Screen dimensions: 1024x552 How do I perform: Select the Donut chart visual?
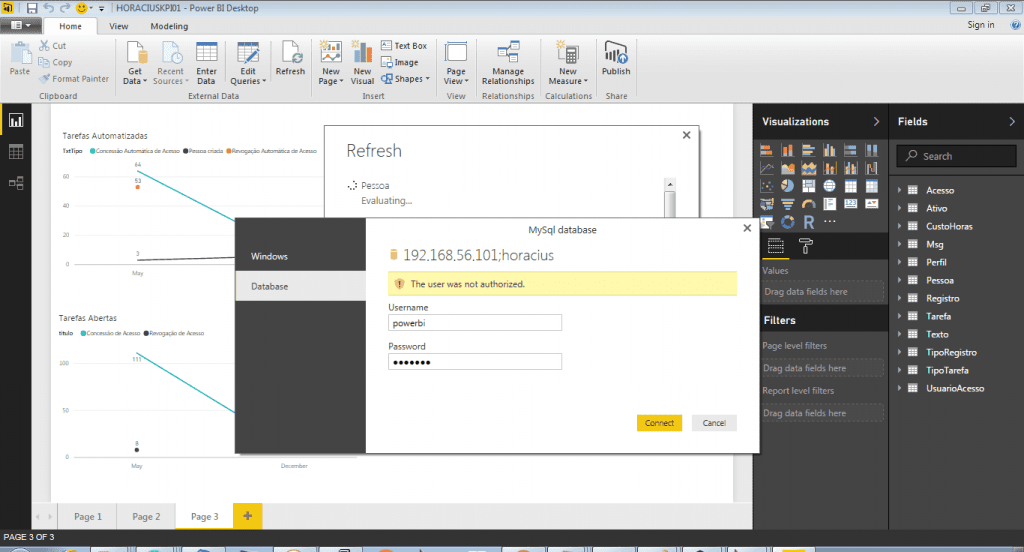pos(788,222)
